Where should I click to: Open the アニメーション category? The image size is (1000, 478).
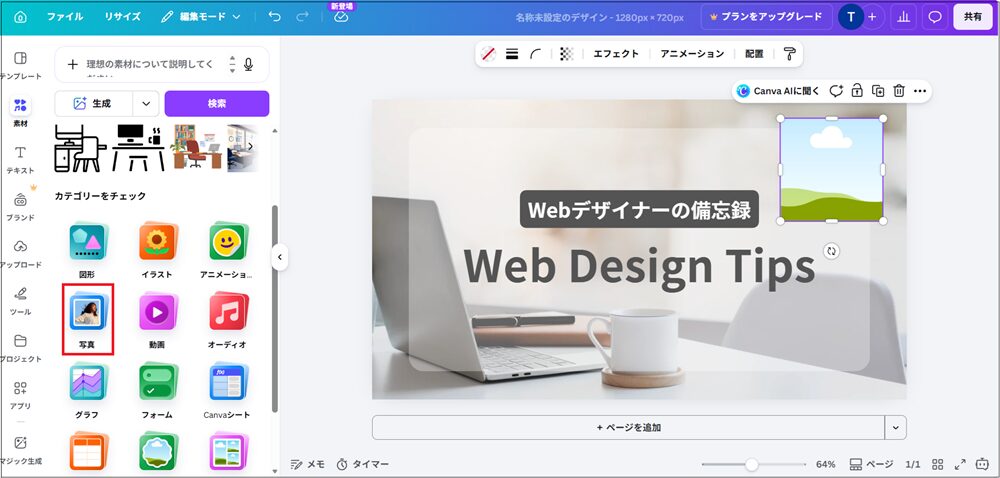click(x=227, y=250)
